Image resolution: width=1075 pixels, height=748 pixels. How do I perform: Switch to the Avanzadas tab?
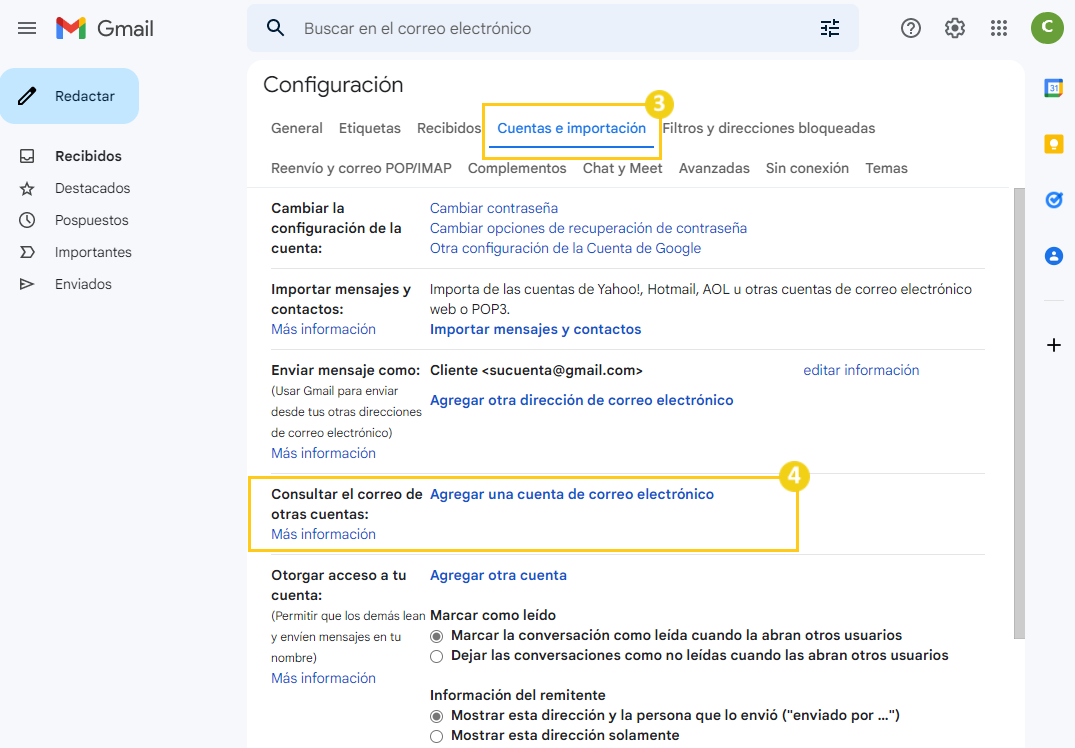click(714, 168)
